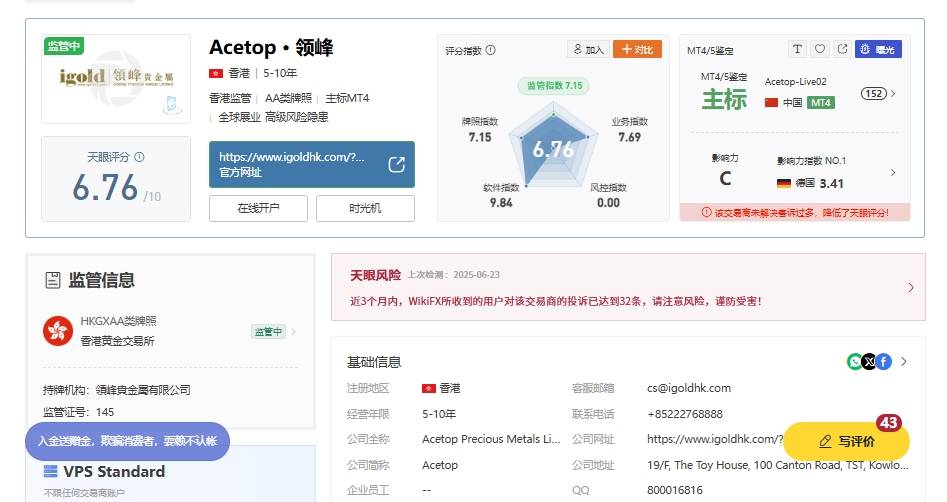Click the Acetop Precious Metals company name

(491, 440)
